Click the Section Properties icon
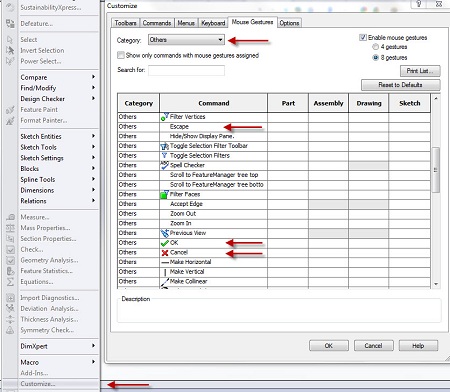Image resolution: width=450 pixels, height=392 pixels. (x=10, y=239)
